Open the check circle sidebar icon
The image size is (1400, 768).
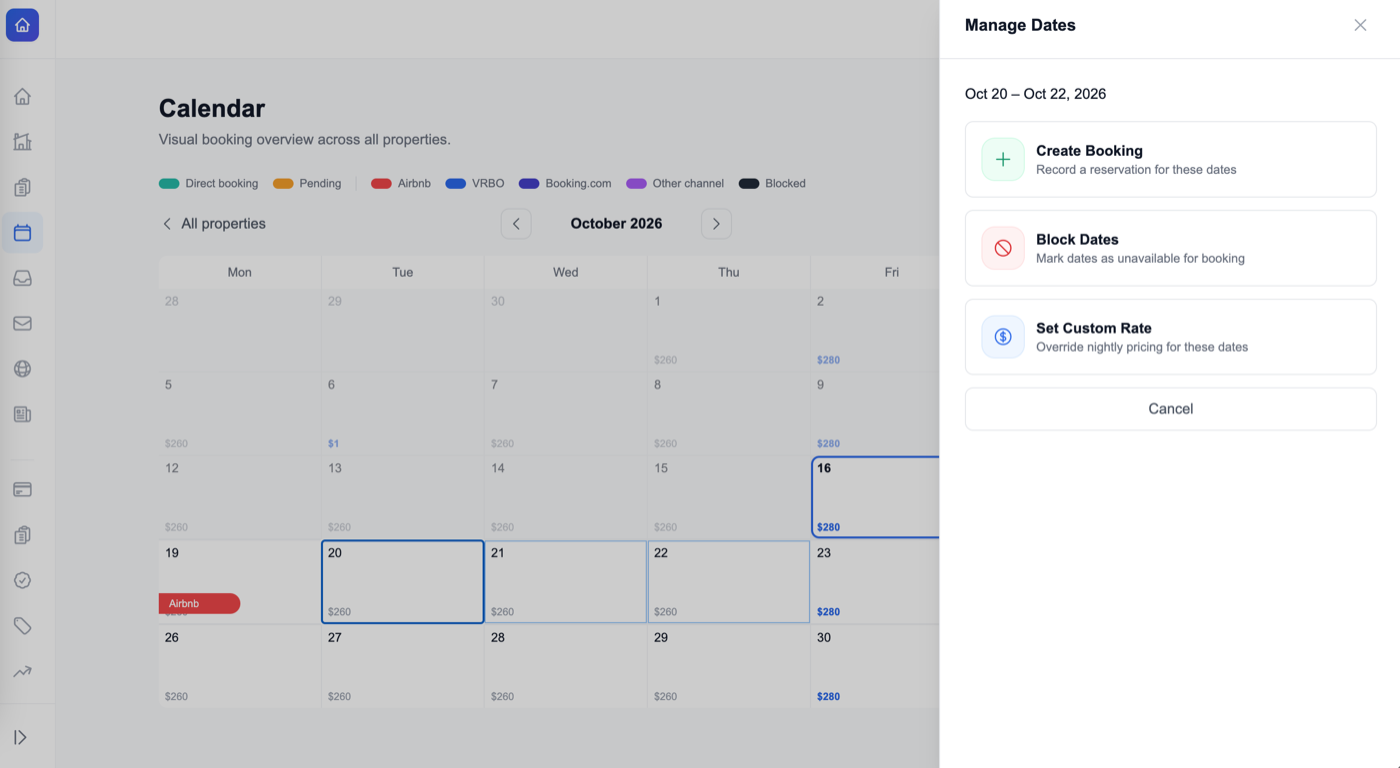point(22,580)
